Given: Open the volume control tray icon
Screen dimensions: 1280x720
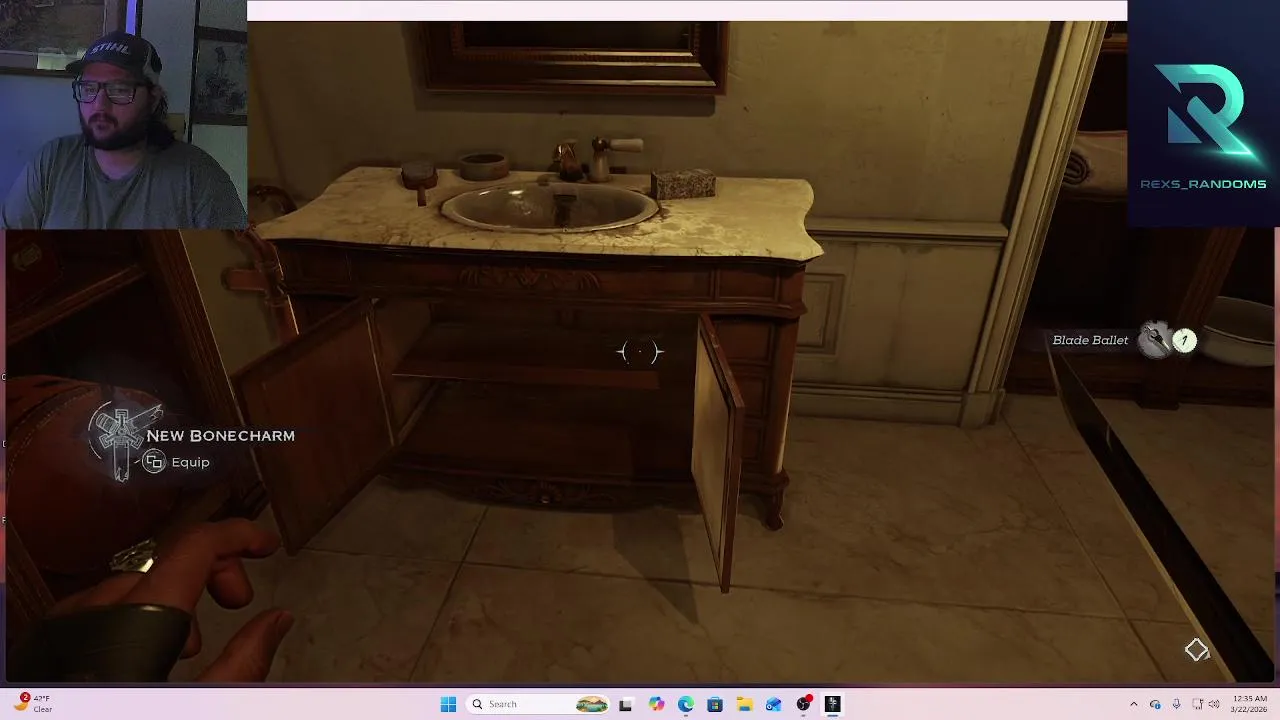Looking at the screenshot, I should tap(1216, 704).
